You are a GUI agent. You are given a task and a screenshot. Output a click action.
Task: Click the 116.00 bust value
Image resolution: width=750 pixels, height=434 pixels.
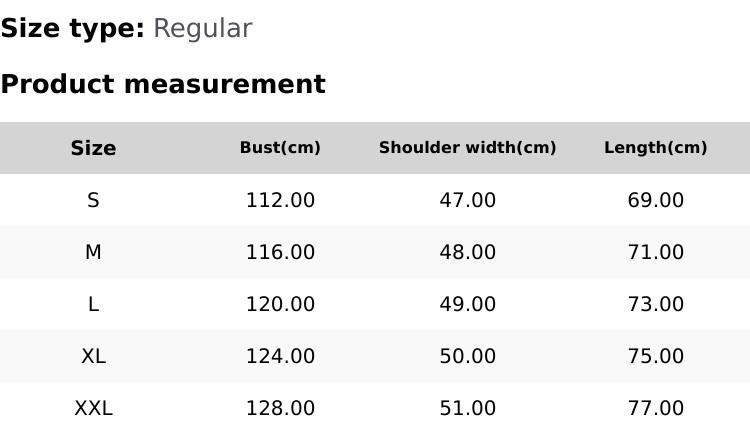tap(280, 252)
